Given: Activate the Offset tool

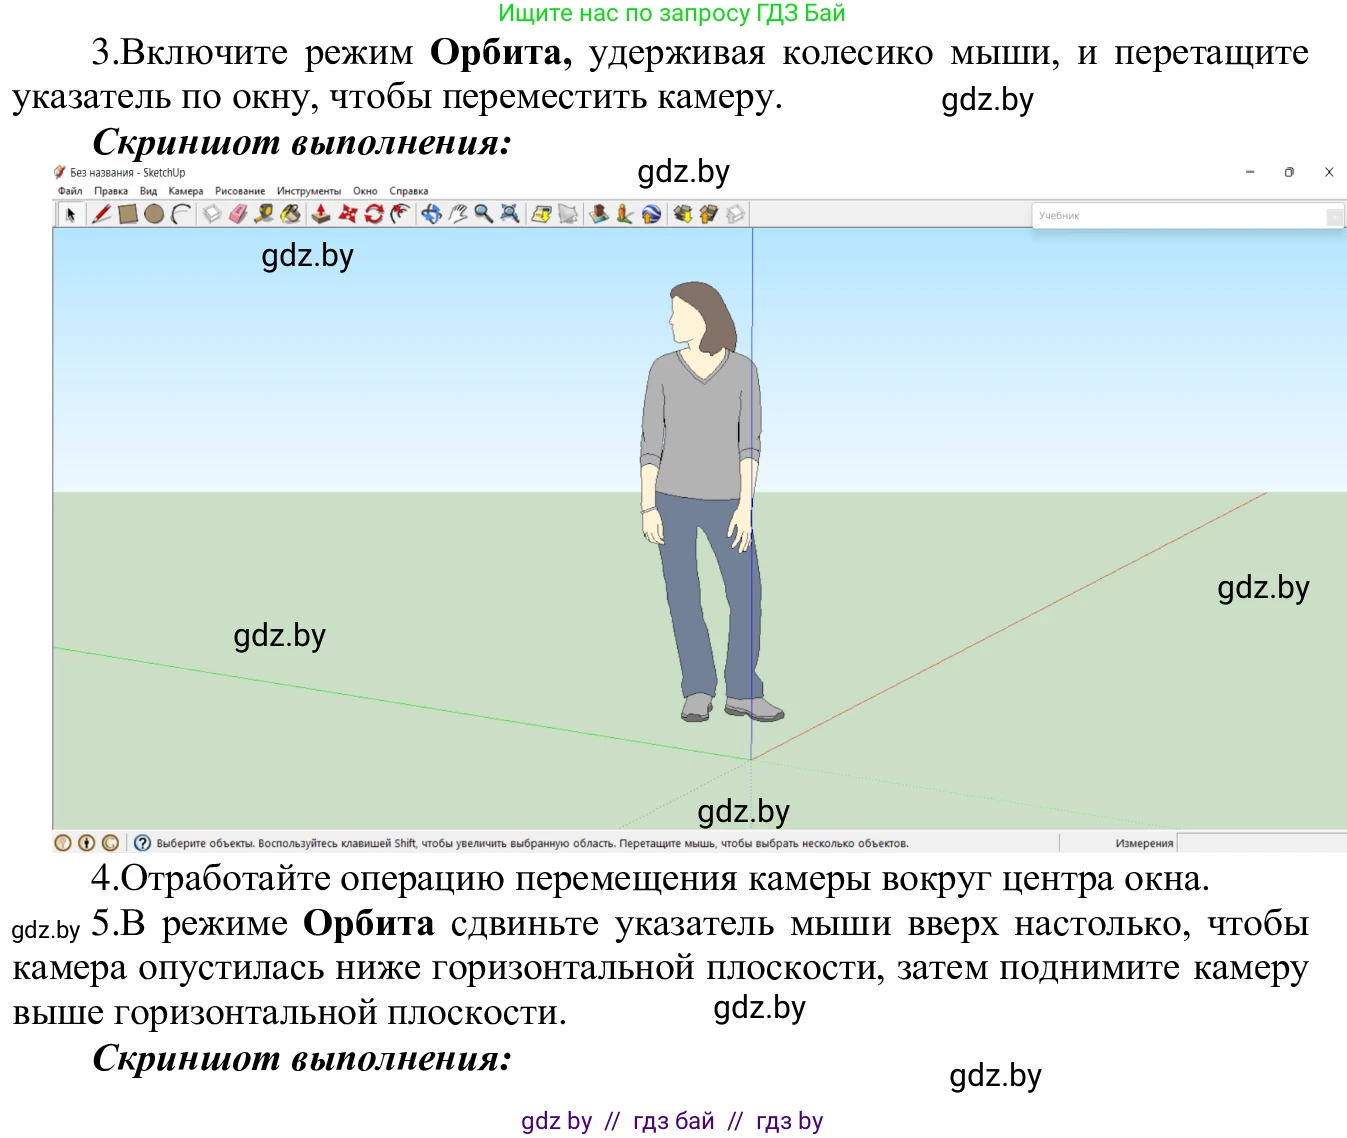Looking at the screenshot, I should point(400,214).
